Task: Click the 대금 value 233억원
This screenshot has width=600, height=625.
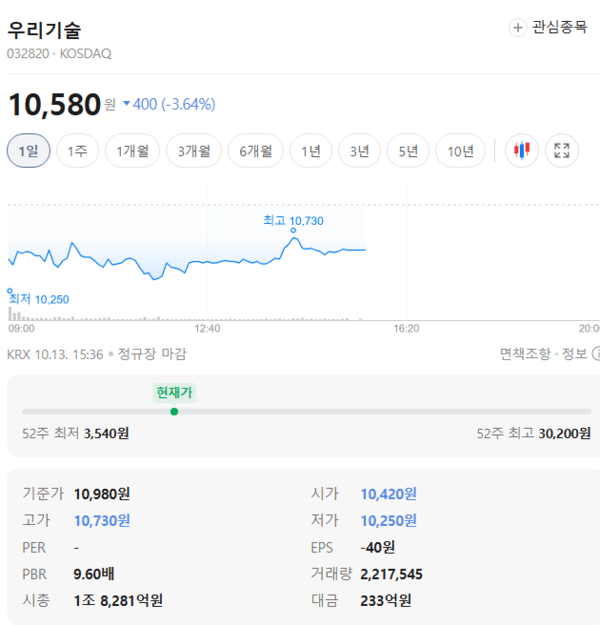Action: click(386, 600)
